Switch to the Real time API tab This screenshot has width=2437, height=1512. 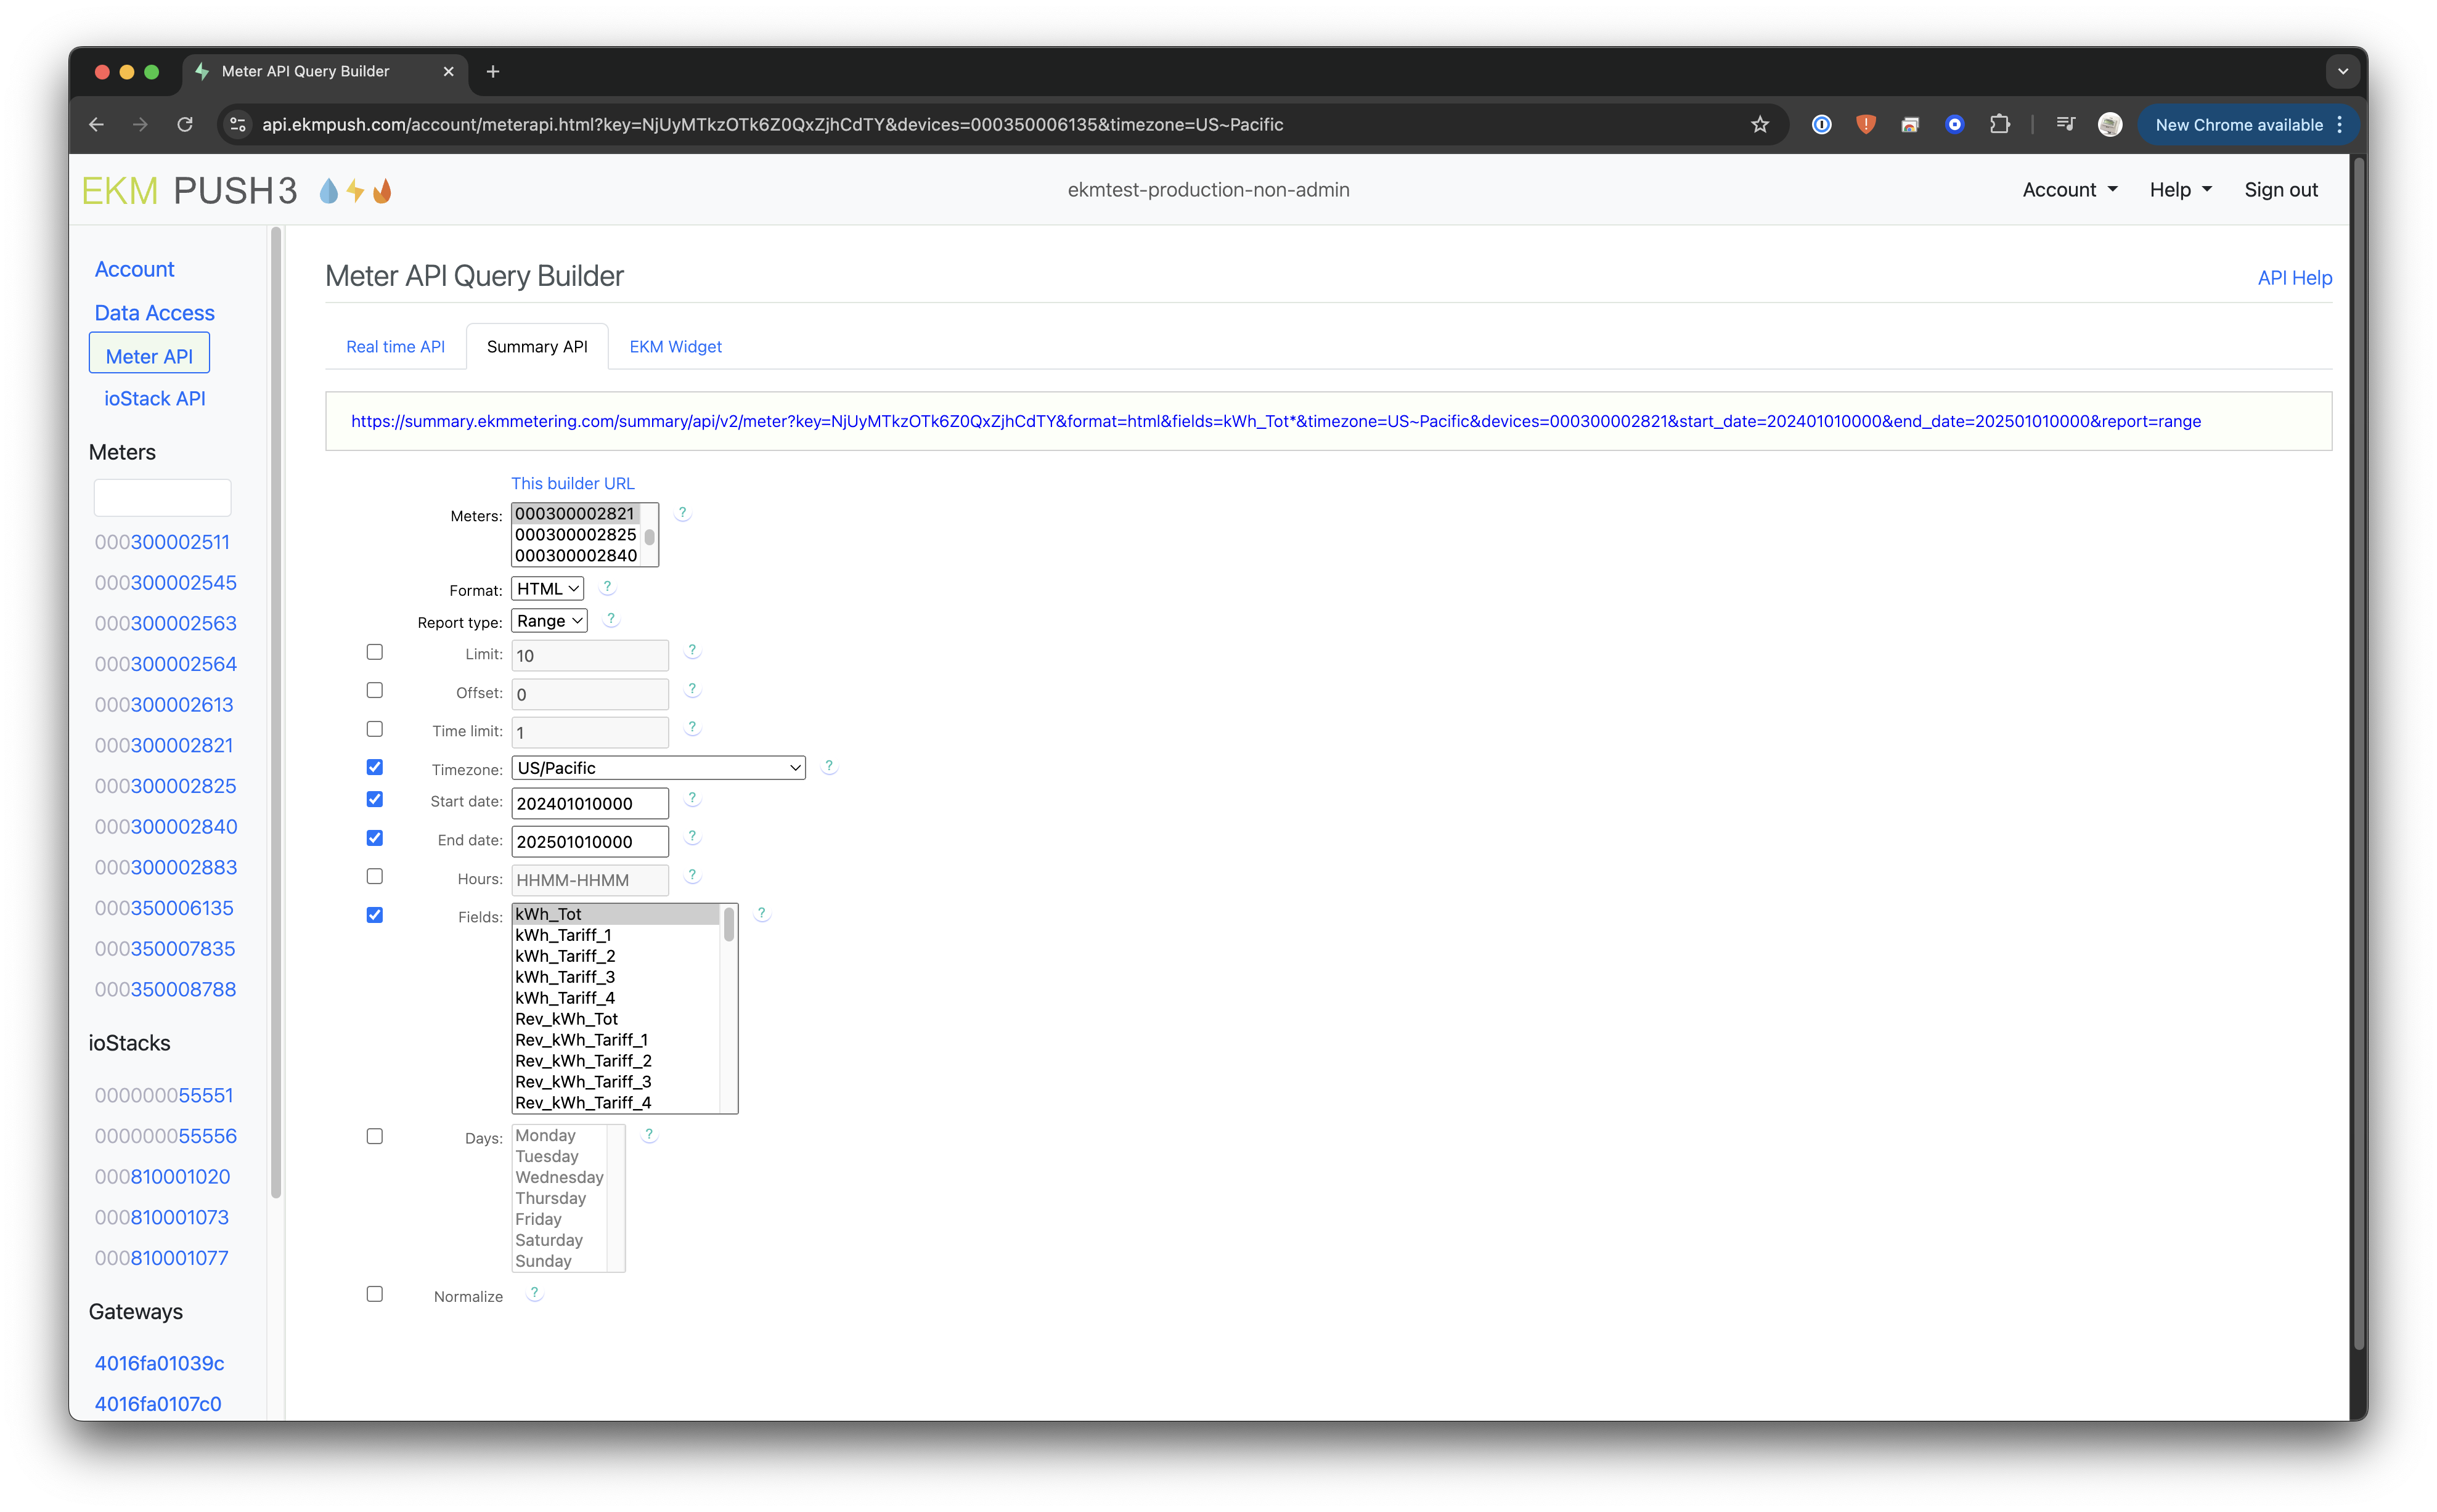[x=395, y=347]
